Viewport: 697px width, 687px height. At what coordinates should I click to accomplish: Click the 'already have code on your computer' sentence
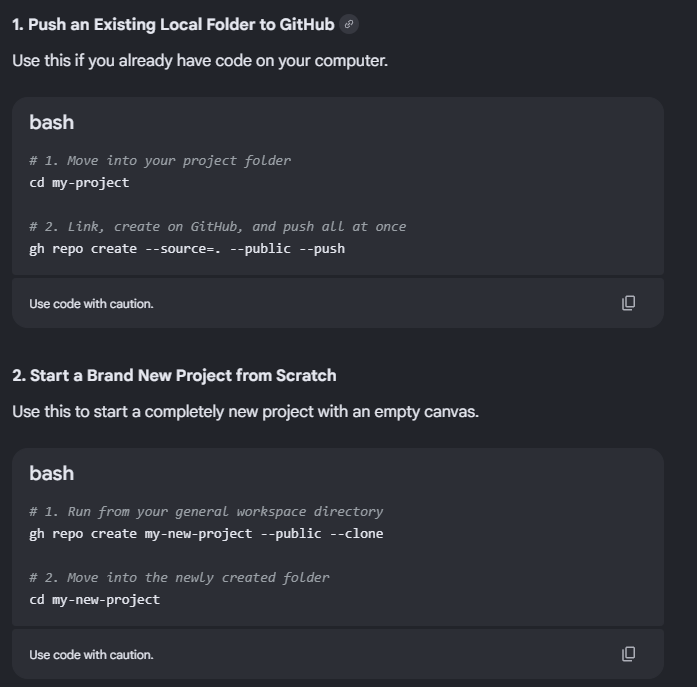200,60
